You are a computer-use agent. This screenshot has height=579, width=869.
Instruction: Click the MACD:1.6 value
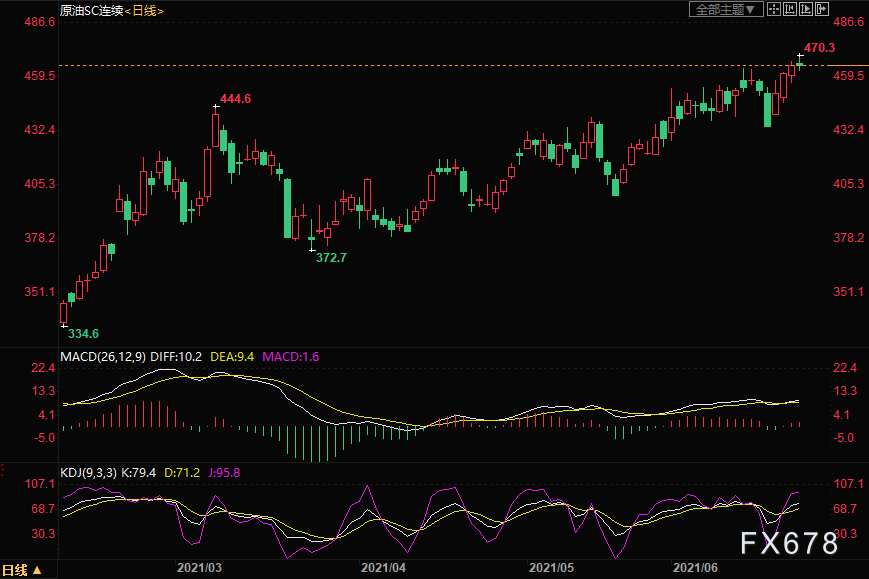290,357
